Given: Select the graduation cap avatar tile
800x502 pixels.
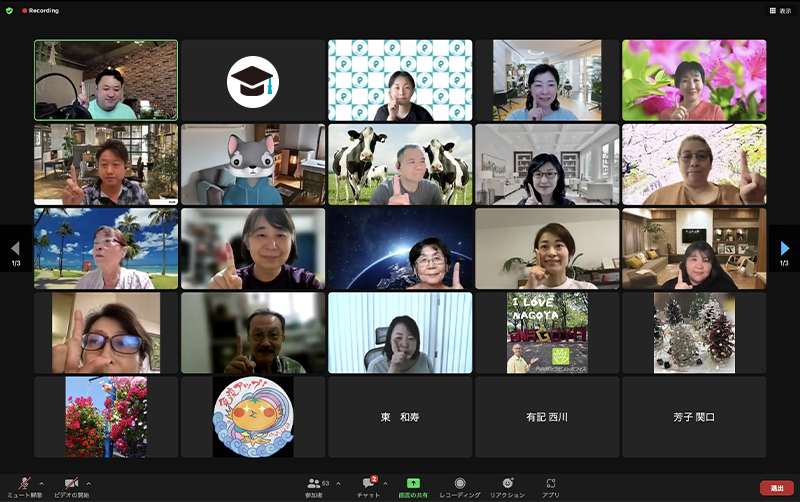Looking at the screenshot, I should 253,80.
